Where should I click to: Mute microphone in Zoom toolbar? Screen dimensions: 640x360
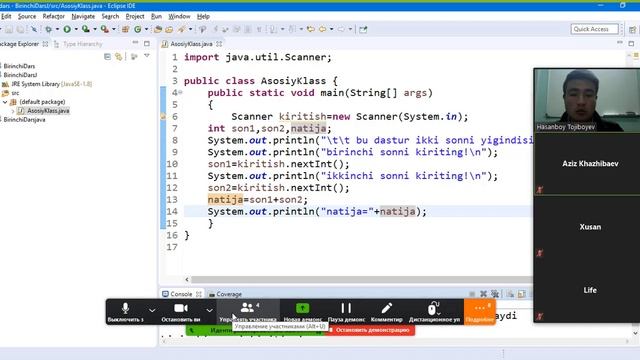pos(125,312)
